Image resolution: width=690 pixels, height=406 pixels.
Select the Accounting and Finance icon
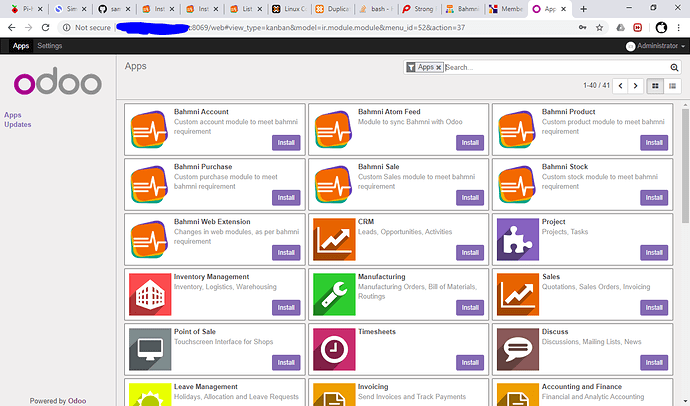pos(518,395)
